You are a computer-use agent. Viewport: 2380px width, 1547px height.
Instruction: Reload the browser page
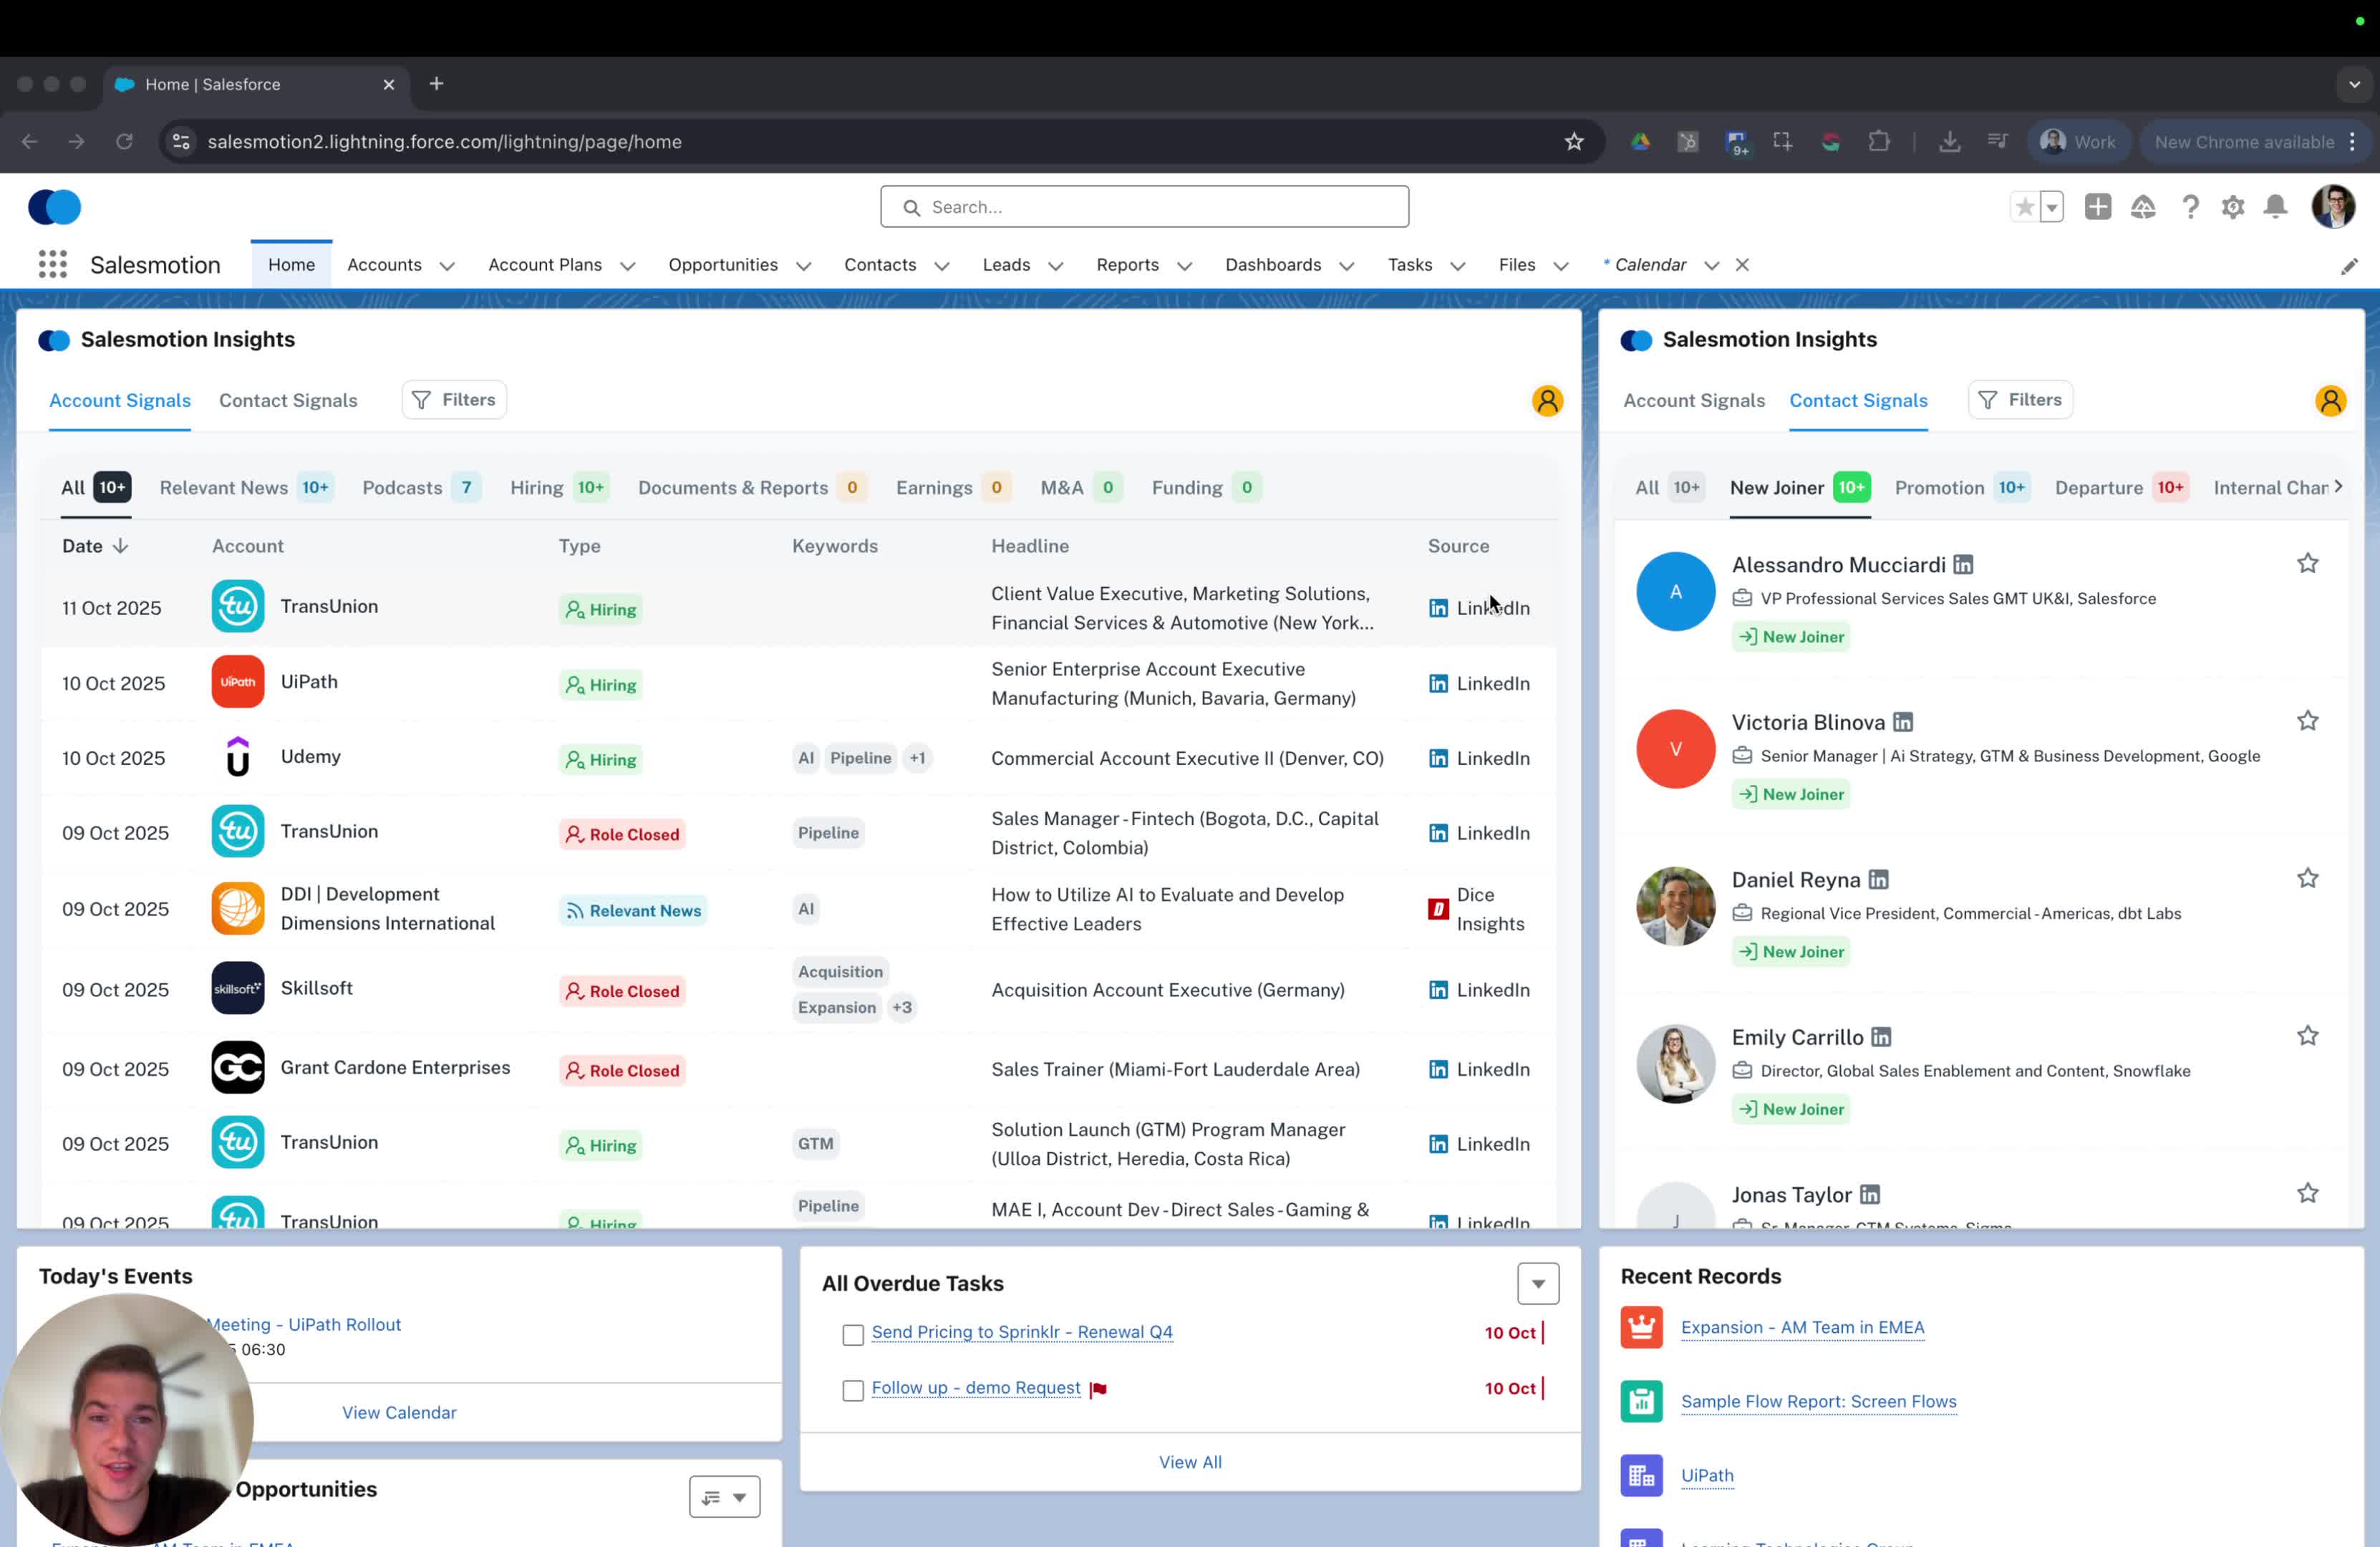[124, 142]
